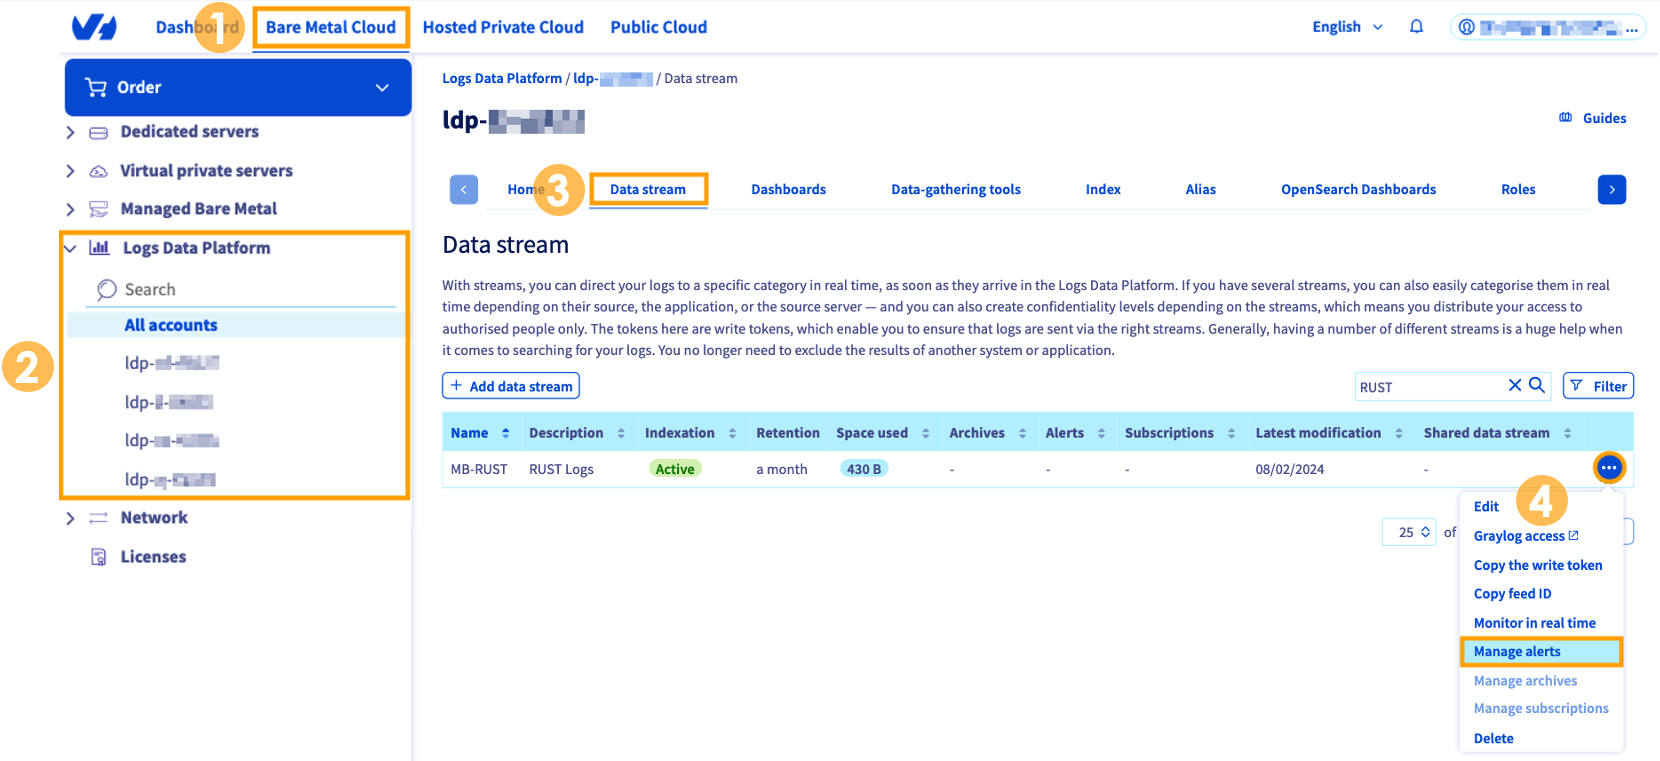Expand Managed Bare Metal tree
1660x761 pixels.
point(70,209)
